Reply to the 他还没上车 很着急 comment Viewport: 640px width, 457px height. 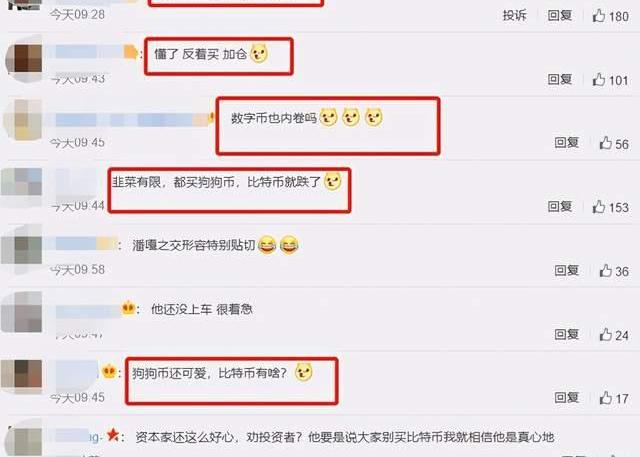567,334
